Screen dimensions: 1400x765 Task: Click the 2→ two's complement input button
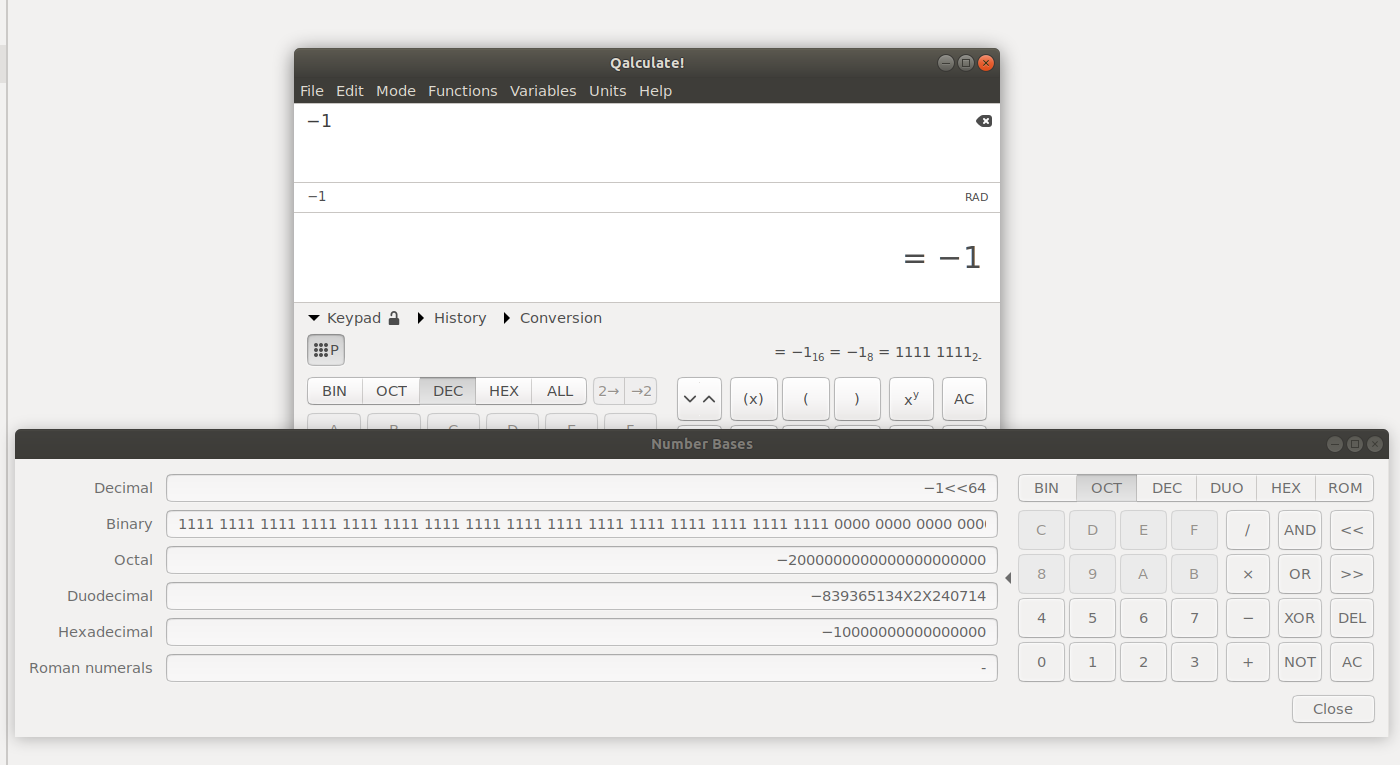click(x=609, y=391)
